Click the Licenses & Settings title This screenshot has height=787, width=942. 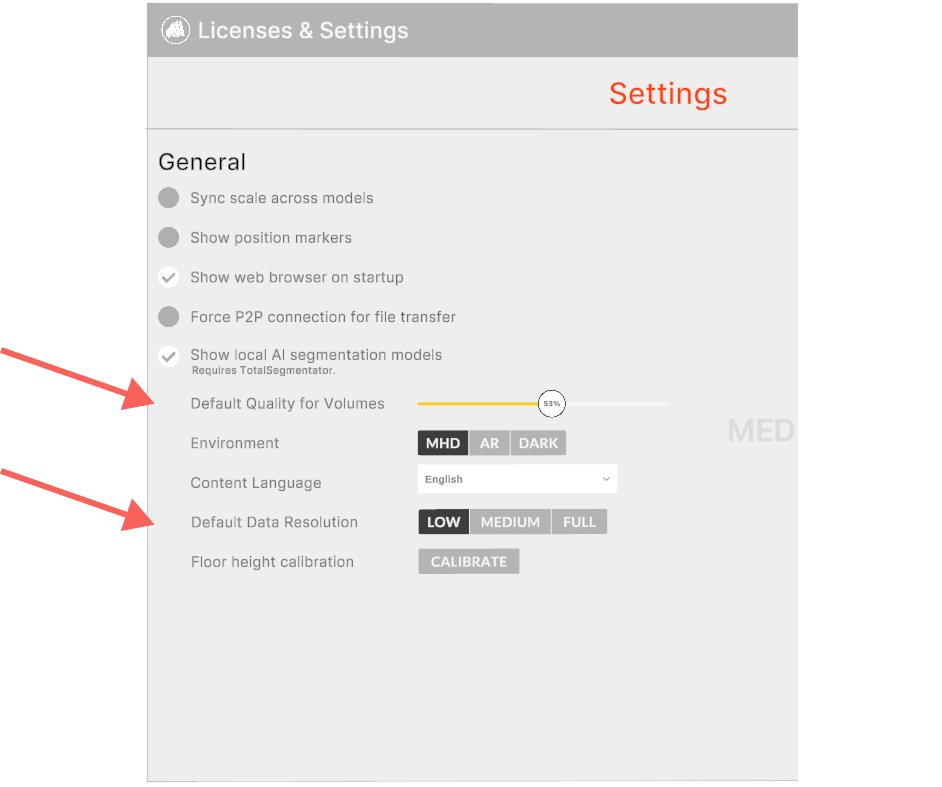click(303, 30)
